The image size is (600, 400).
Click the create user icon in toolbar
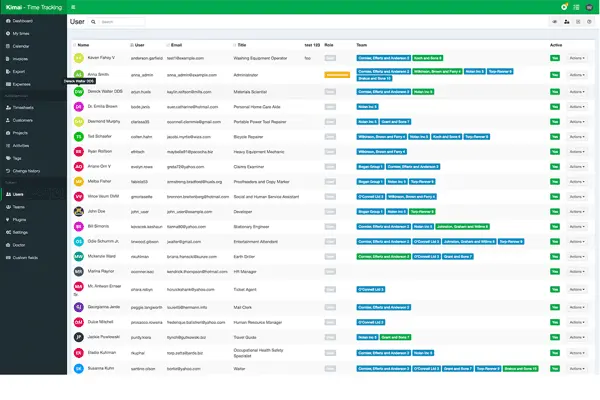[566, 20]
